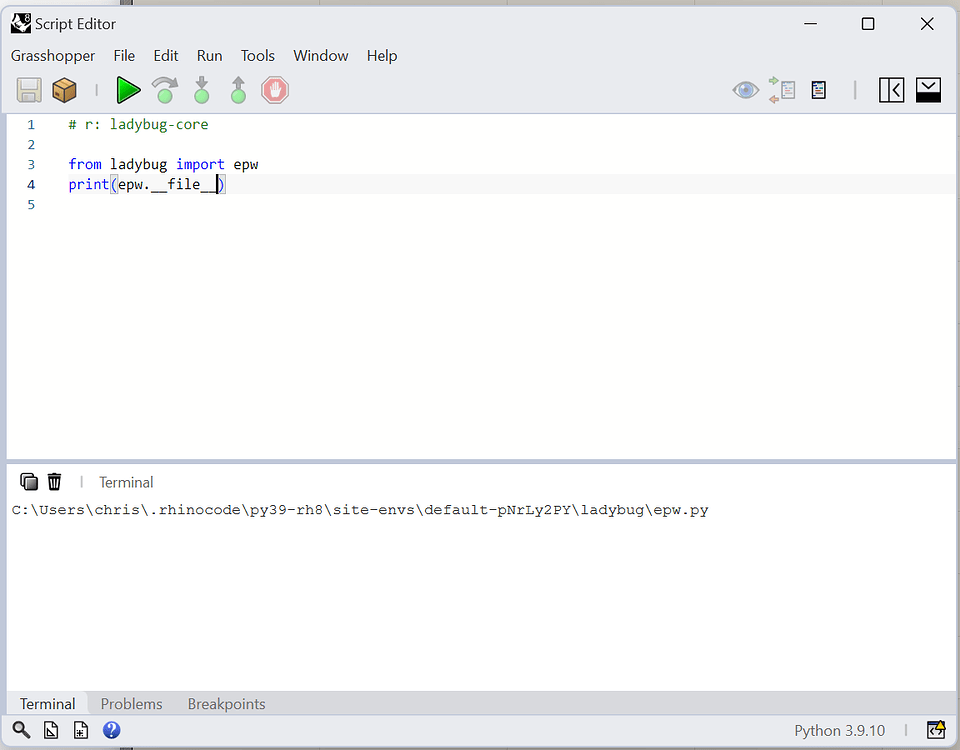The image size is (960, 750).
Task: Open the Grasshopper menu item
Action: (x=53, y=56)
